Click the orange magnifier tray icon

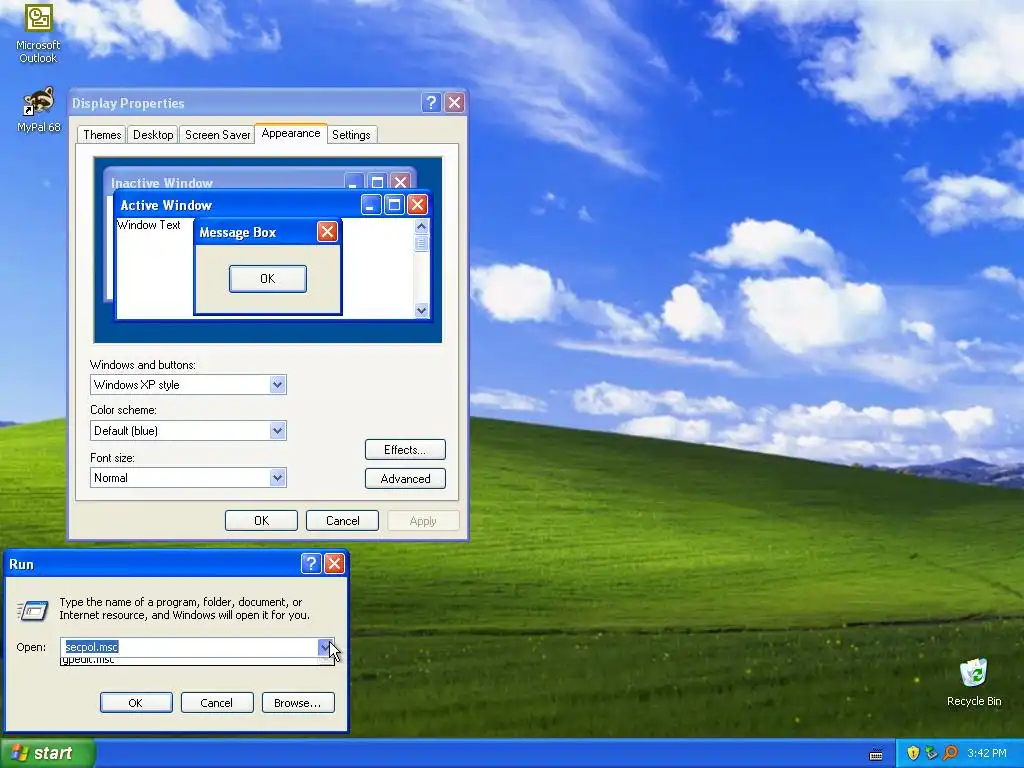pyautogui.click(x=950, y=753)
